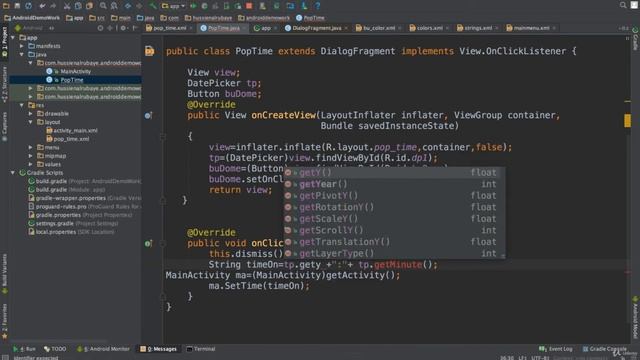The image size is (640, 360).
Task: Open the Help question mark icon
Action: [x=318, y=6]
